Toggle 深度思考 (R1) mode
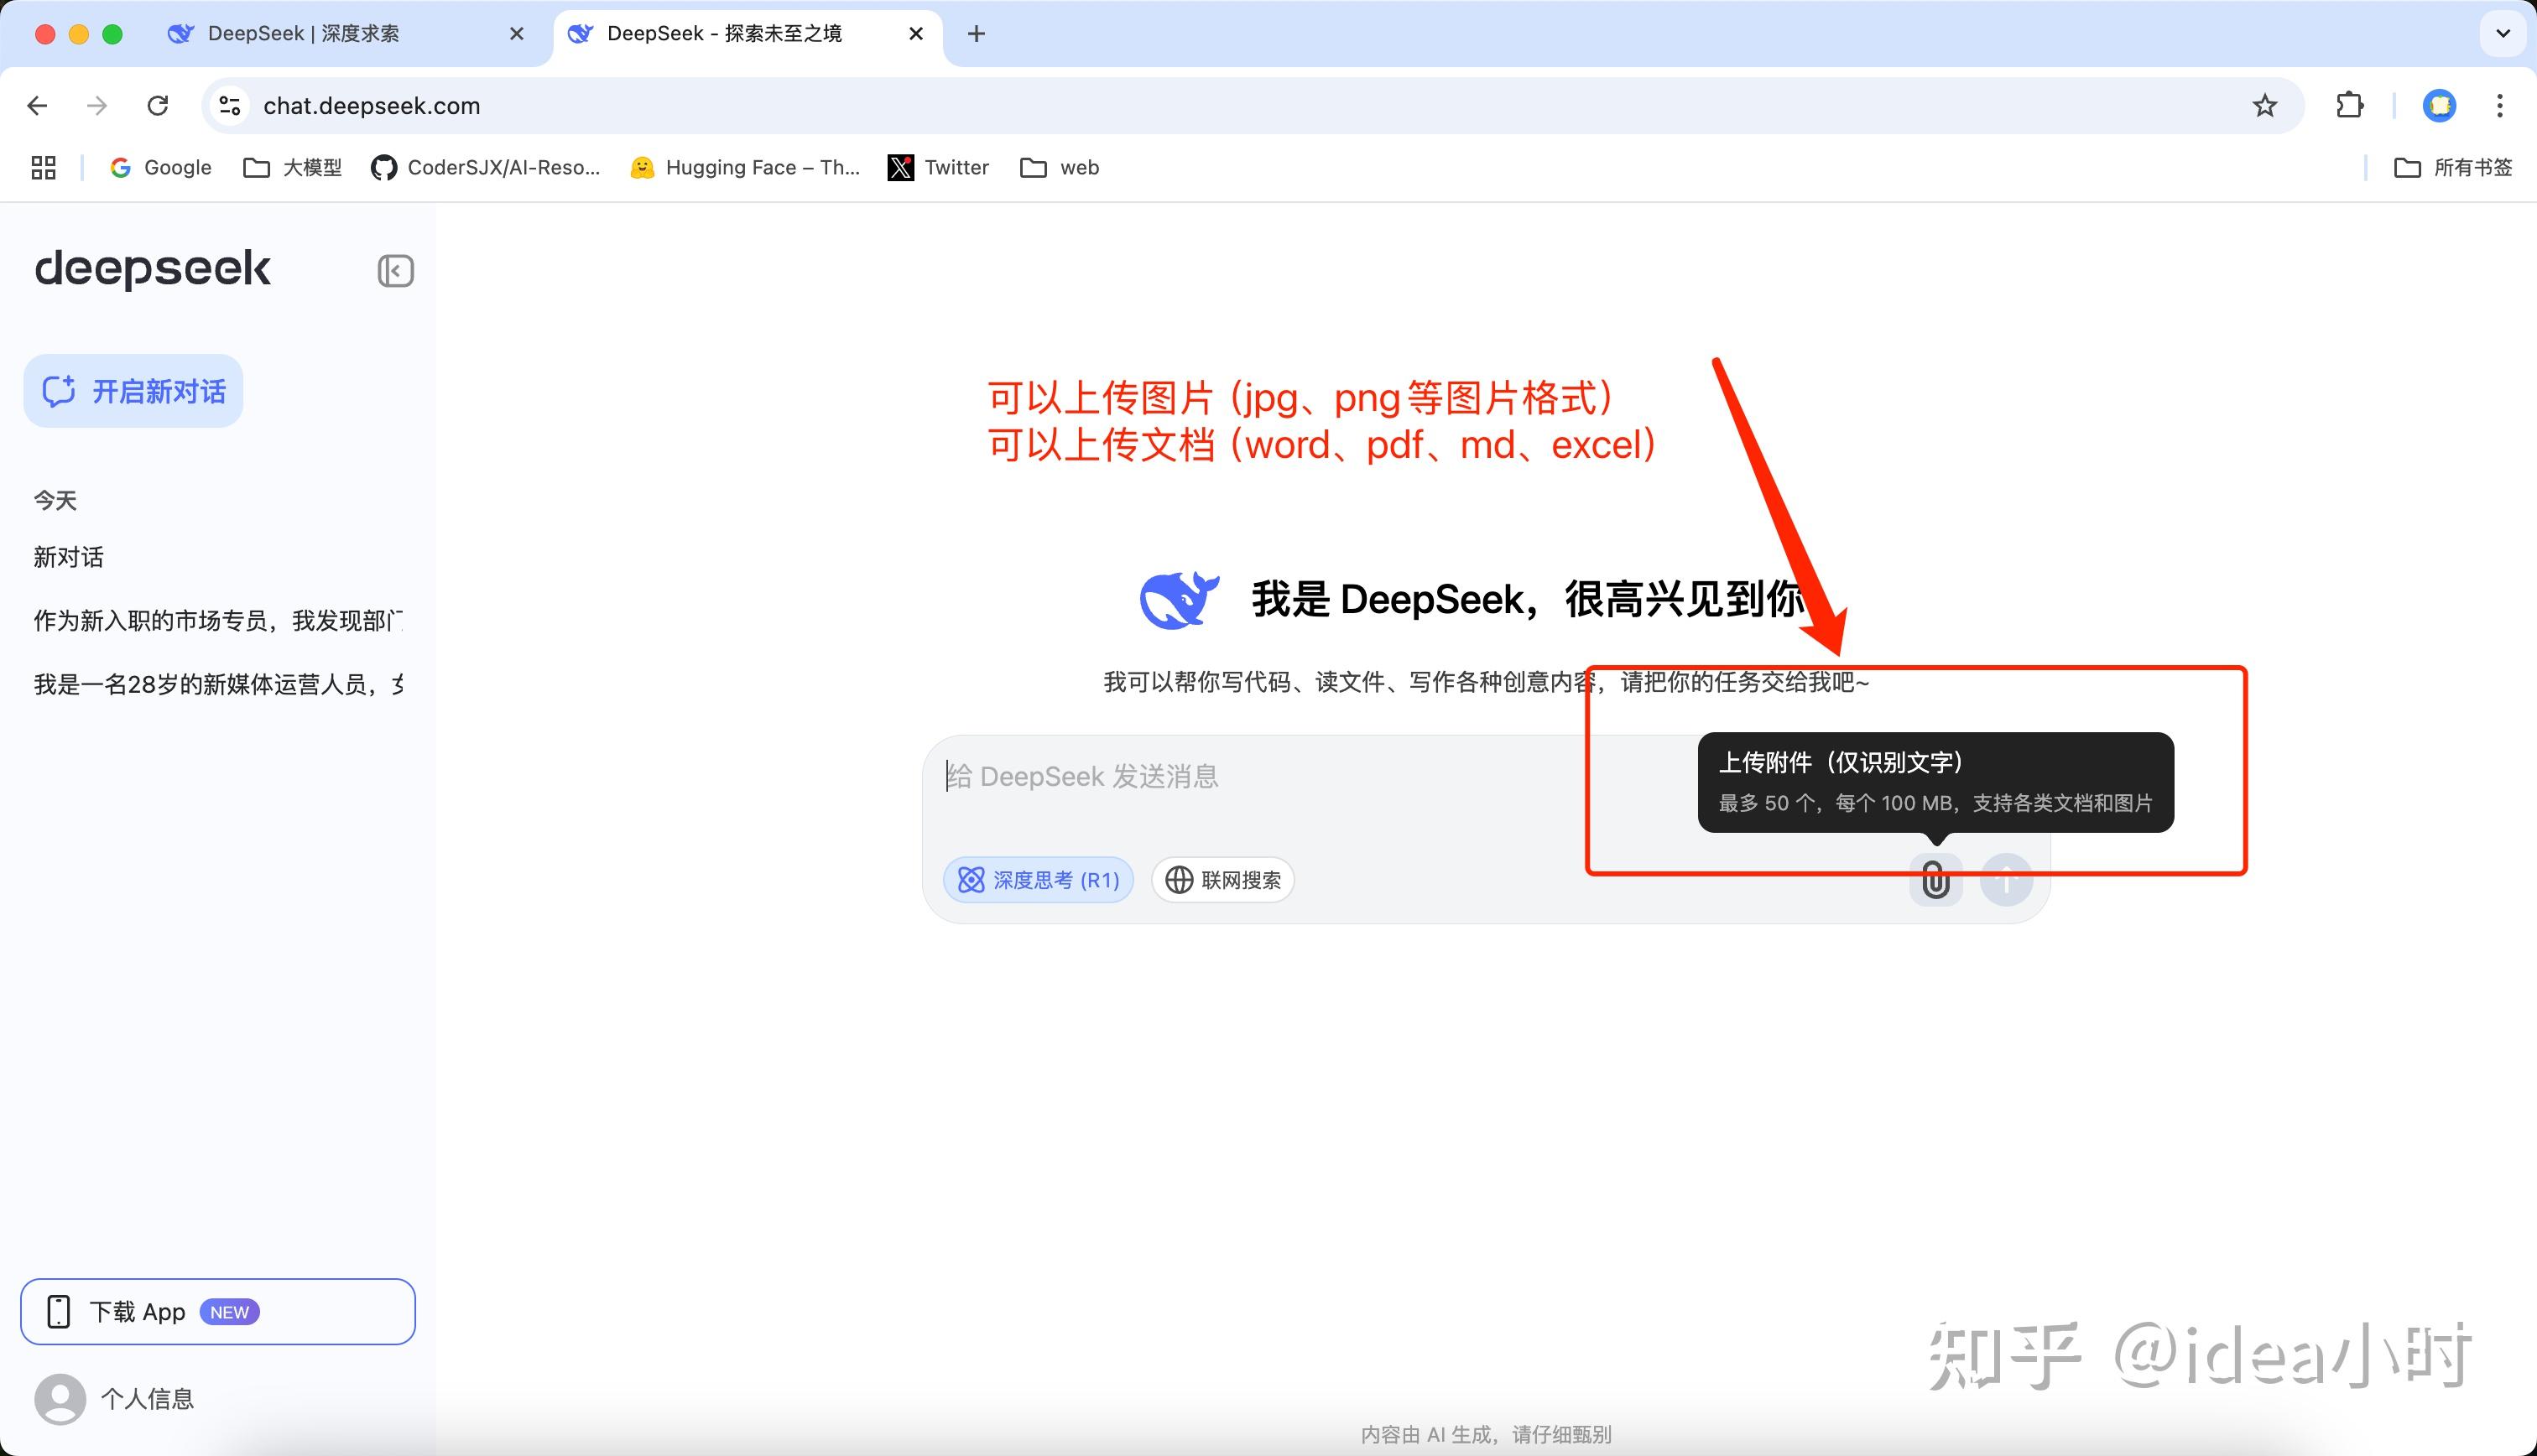 click(x=1038, y=880)
